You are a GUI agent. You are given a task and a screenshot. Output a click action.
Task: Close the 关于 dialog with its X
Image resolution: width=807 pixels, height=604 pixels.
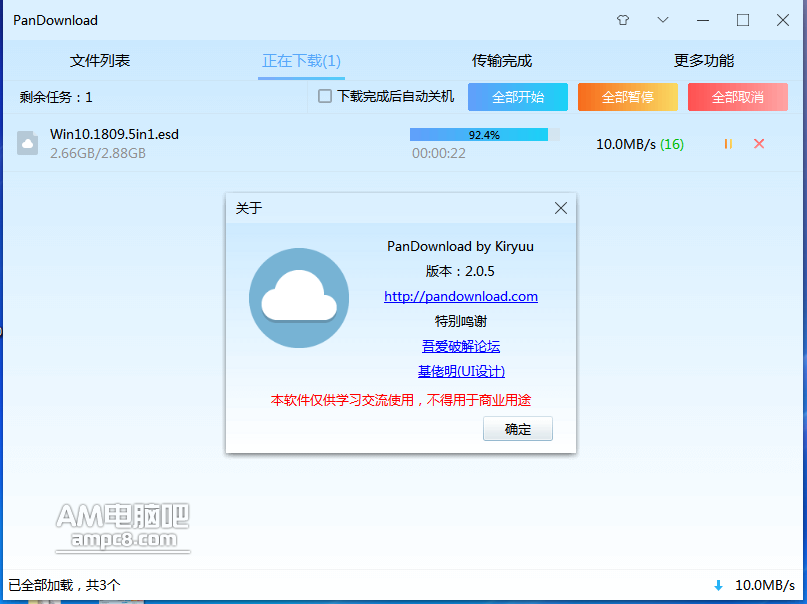coord(561,208)
